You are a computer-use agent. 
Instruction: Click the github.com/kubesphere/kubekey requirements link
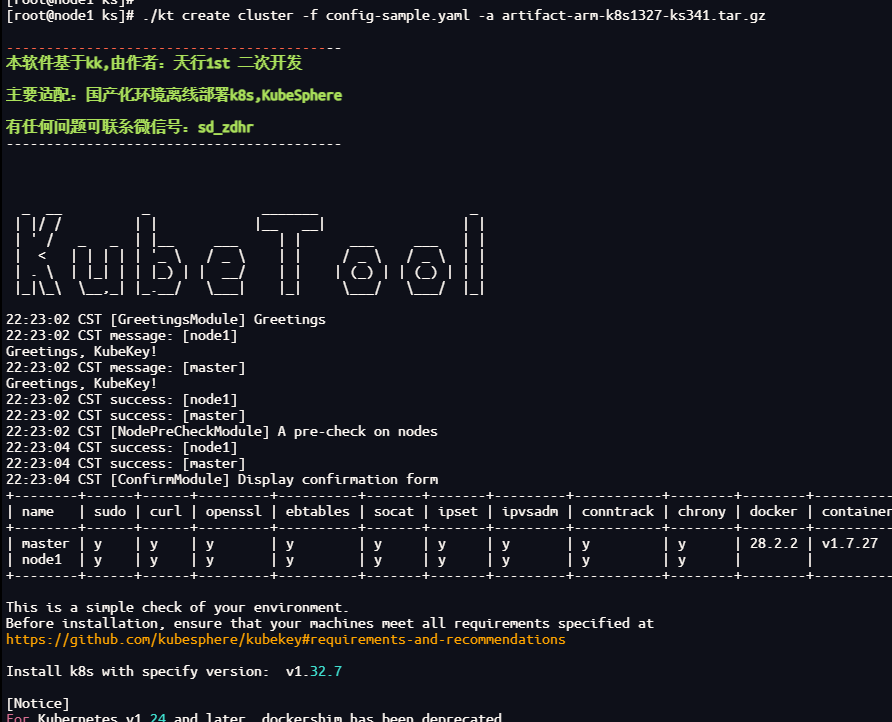point(286,640)
